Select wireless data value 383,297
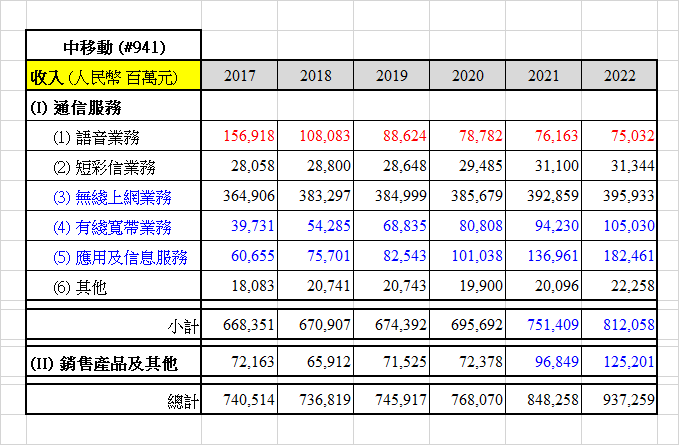This screenshot has height=445, width=679. (x=325, y=196)
